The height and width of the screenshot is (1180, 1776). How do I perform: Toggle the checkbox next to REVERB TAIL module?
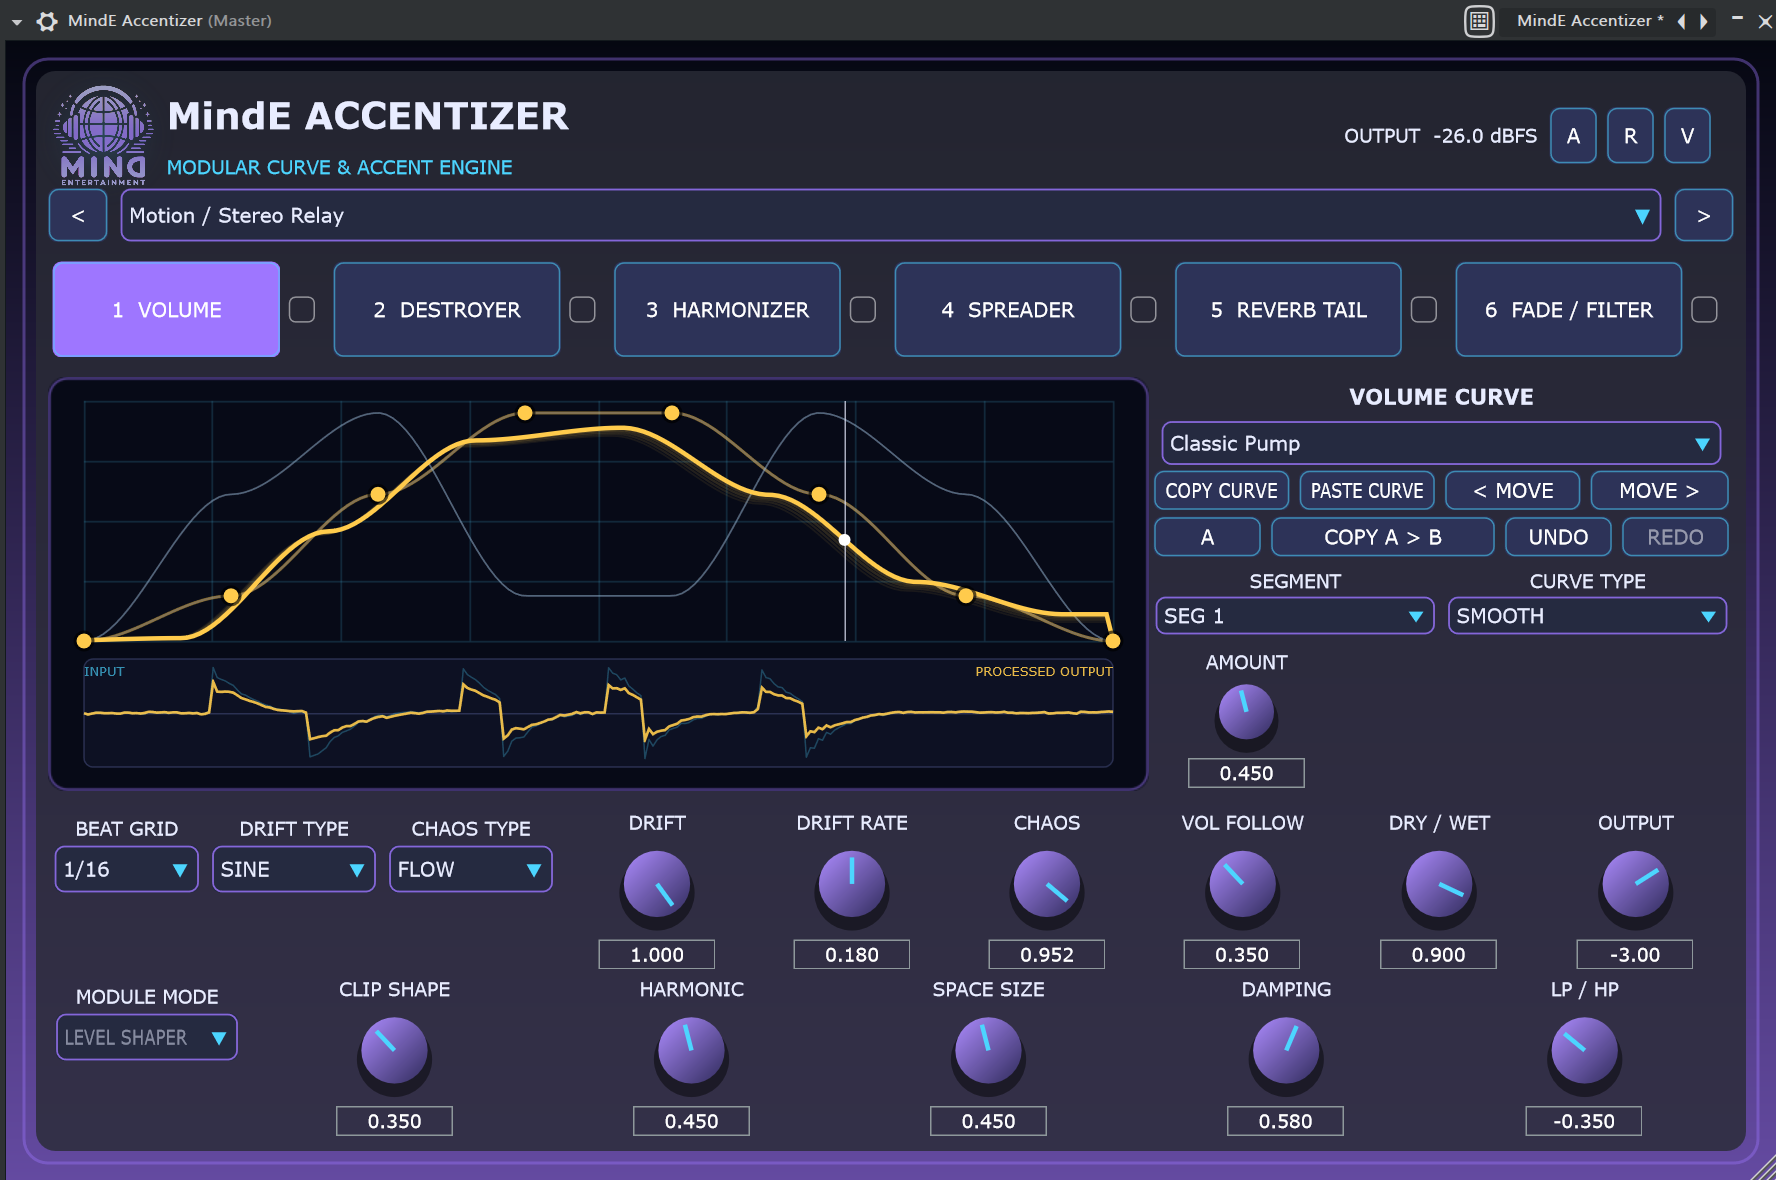[1424, 310]
